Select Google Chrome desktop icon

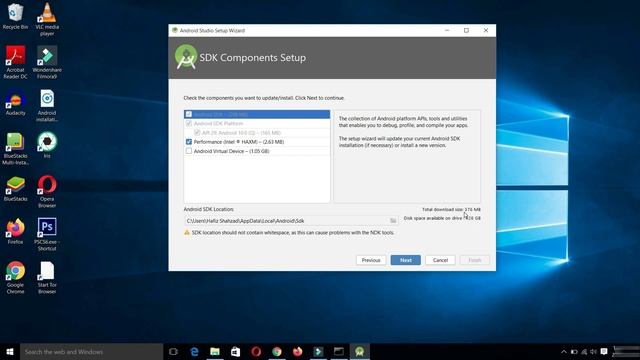coord(16,278)
